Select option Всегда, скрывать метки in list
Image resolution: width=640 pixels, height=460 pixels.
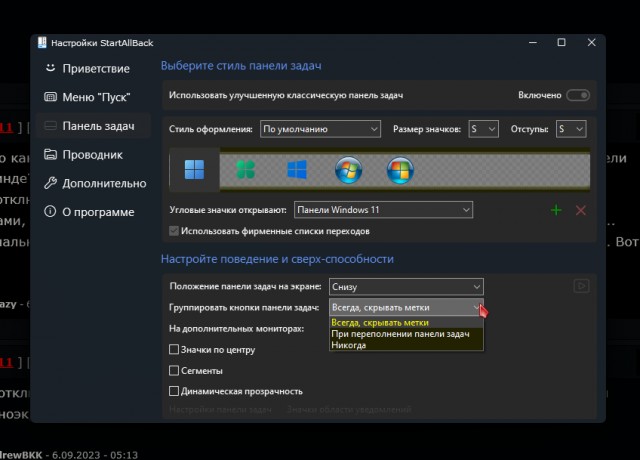(x=406, y=322)
